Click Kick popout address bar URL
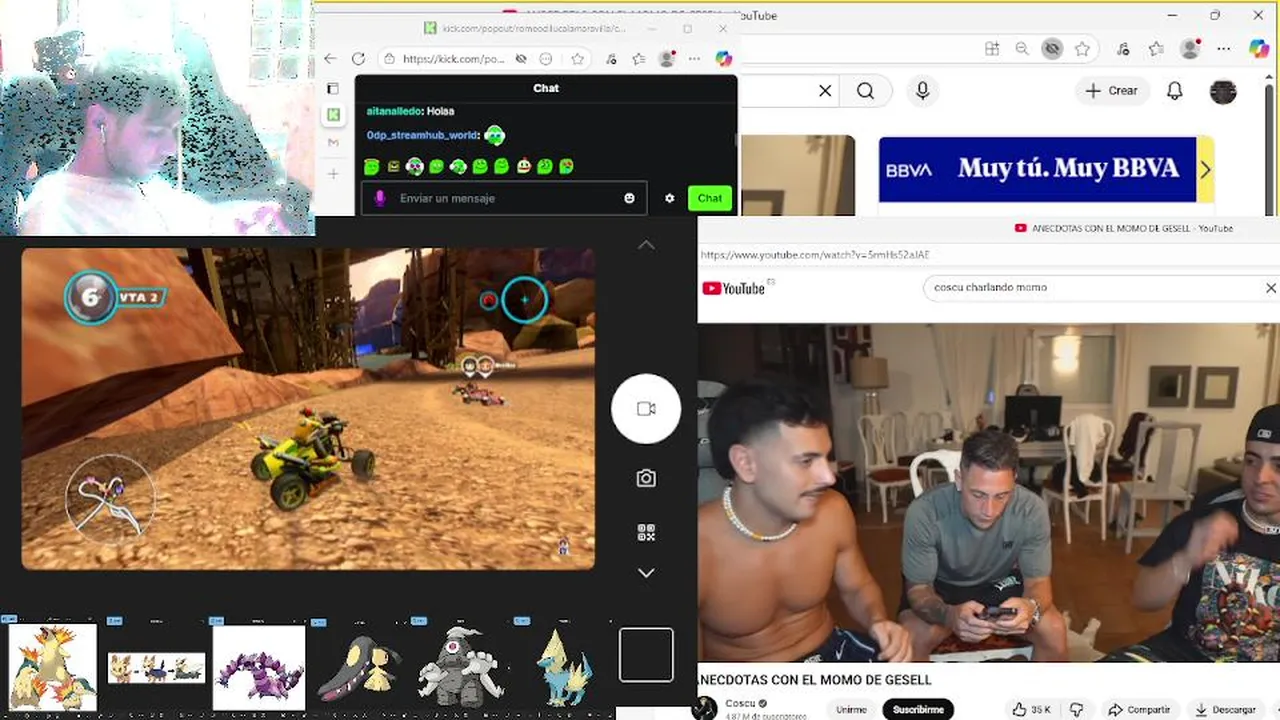The width and height of the screenshot is (1280, 720). pos(453,59)
